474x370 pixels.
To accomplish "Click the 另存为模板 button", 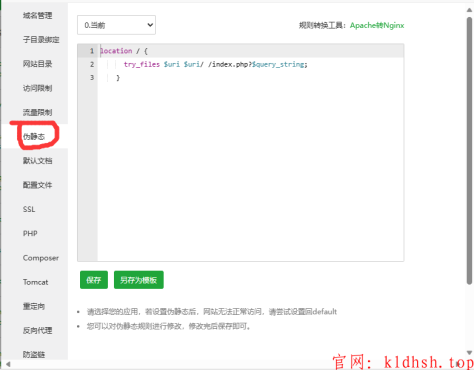I will click(x=139, y=280).
